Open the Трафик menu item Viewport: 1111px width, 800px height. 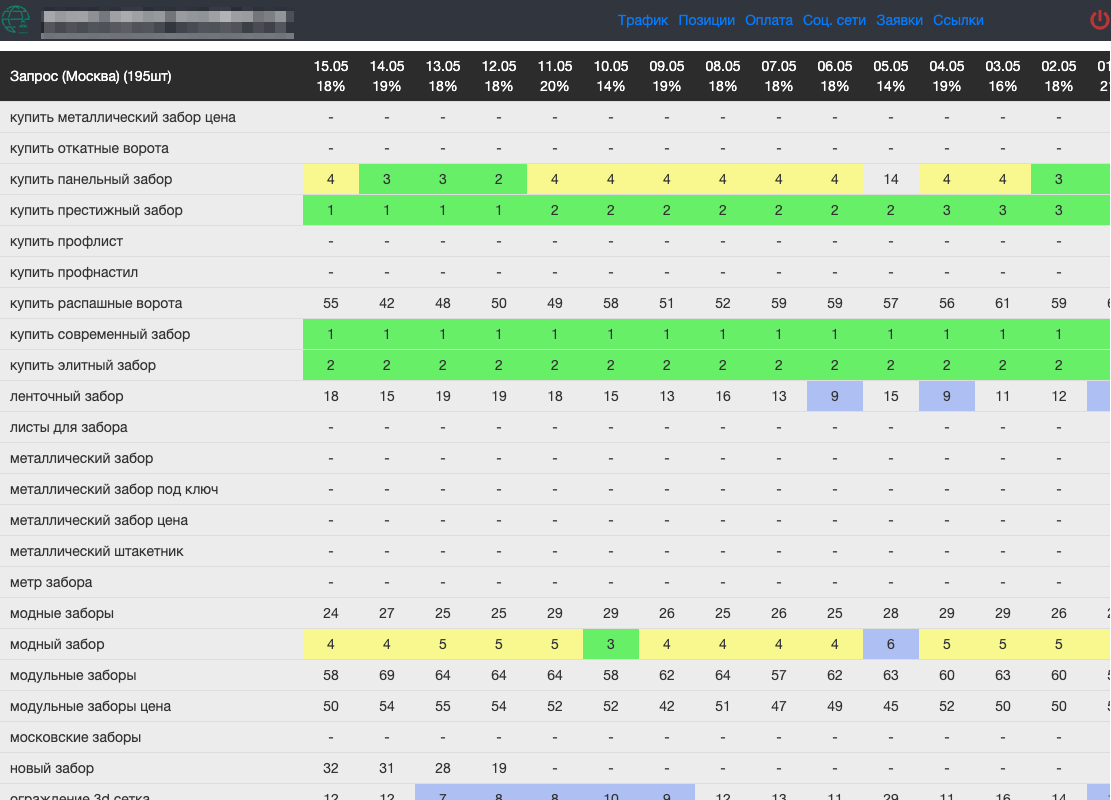pos(642,20)
